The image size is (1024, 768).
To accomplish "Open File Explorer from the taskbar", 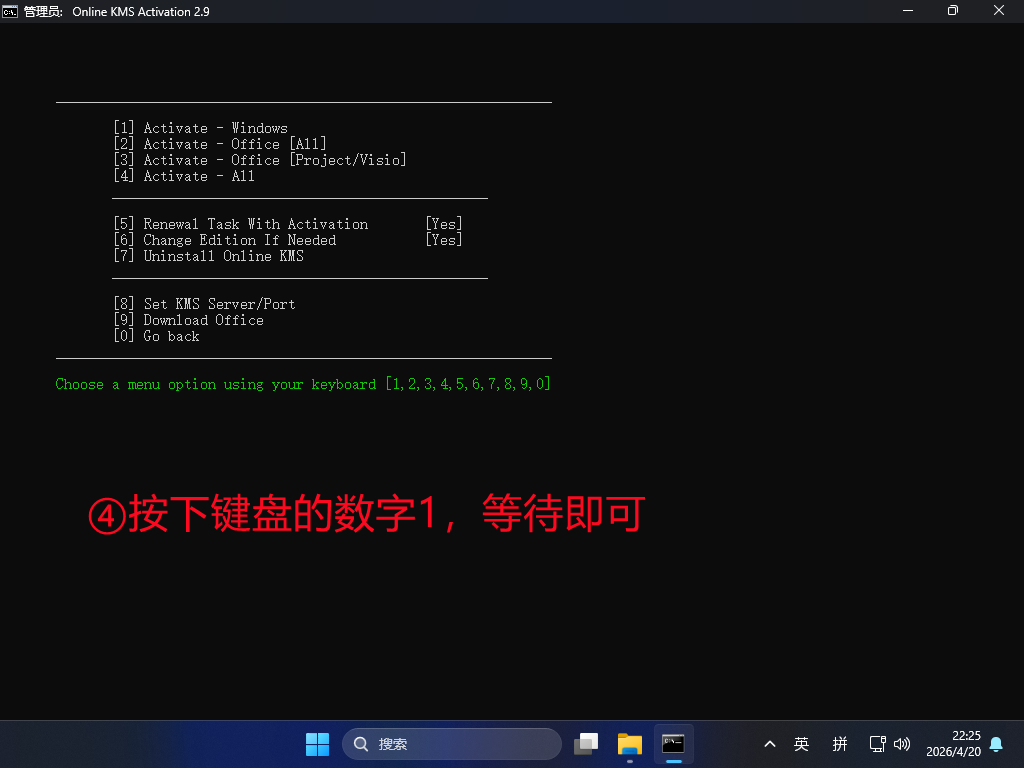I will click(x=629, y=744).
